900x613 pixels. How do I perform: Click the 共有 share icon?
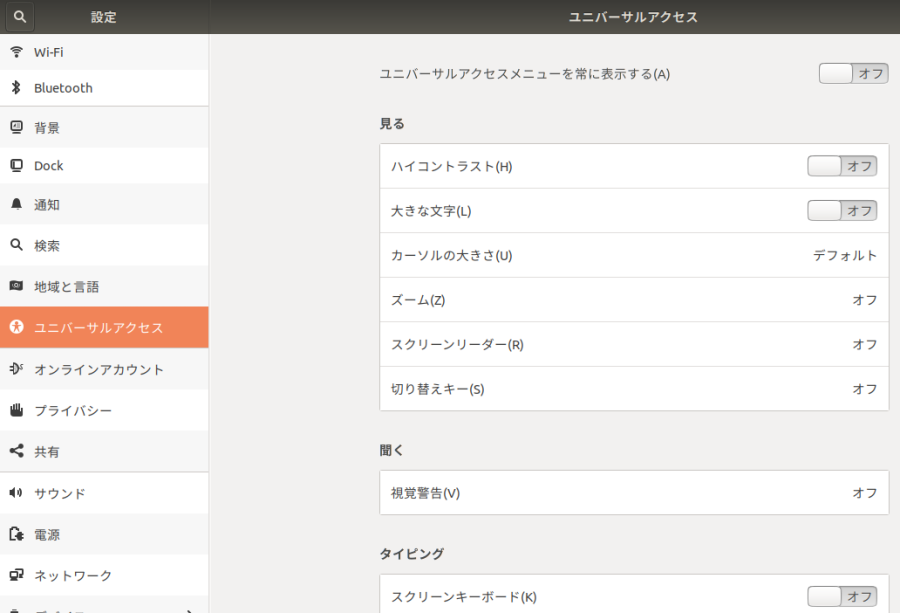coord(17,451)
